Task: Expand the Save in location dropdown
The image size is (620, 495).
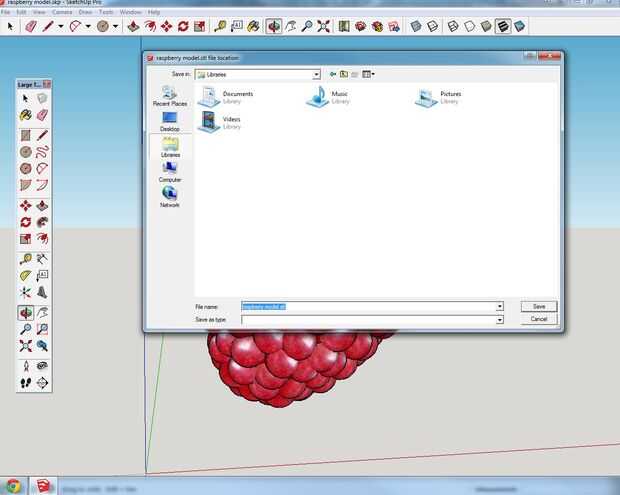Action: coord(316,74)
